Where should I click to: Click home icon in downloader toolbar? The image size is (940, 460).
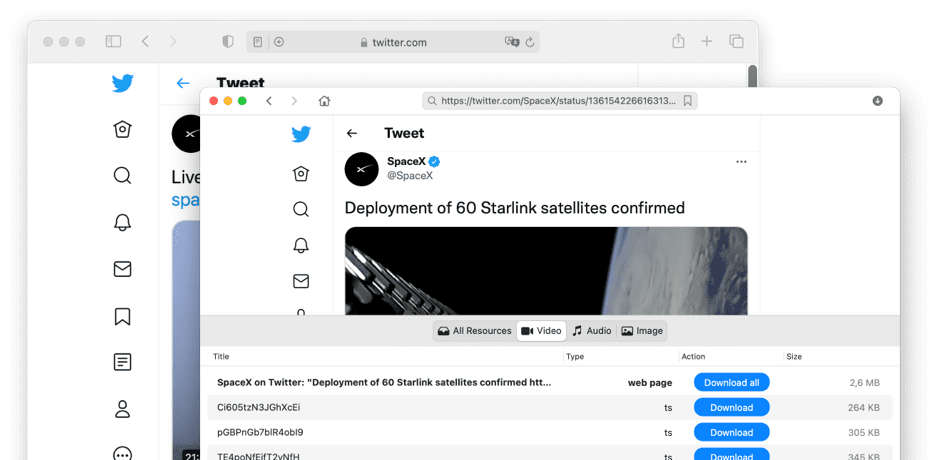tap(324, 101)
